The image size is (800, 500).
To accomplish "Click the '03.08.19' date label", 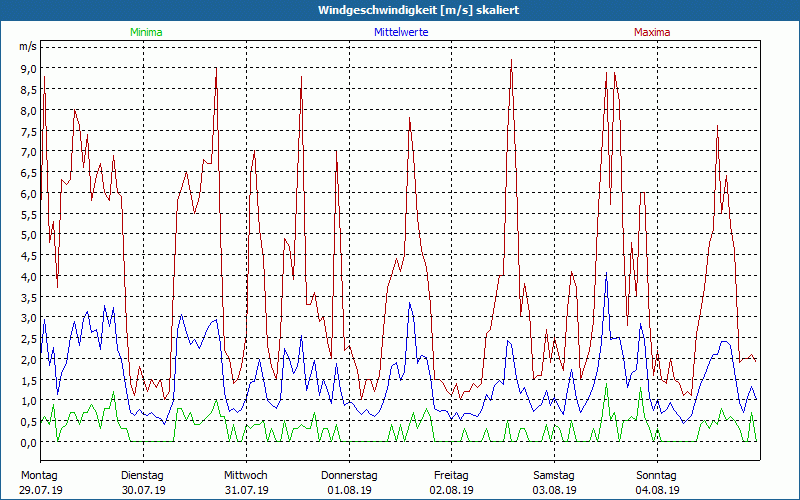I will (555, 490).
